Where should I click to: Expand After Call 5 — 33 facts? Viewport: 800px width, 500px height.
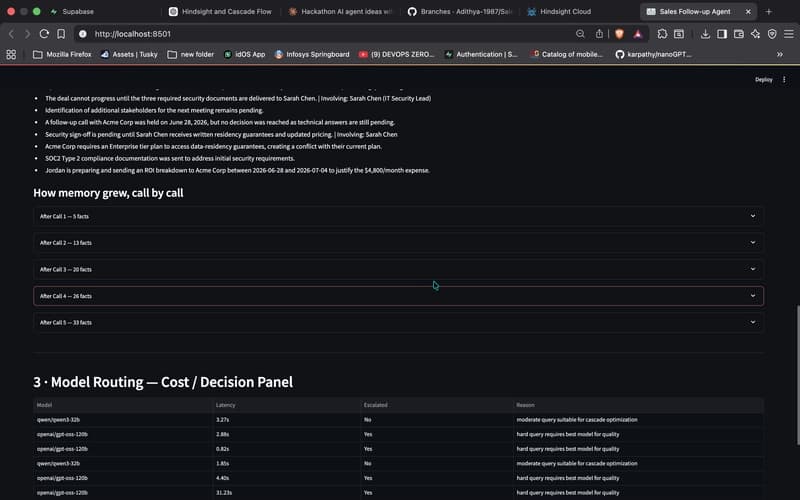[x=398, y=322]
